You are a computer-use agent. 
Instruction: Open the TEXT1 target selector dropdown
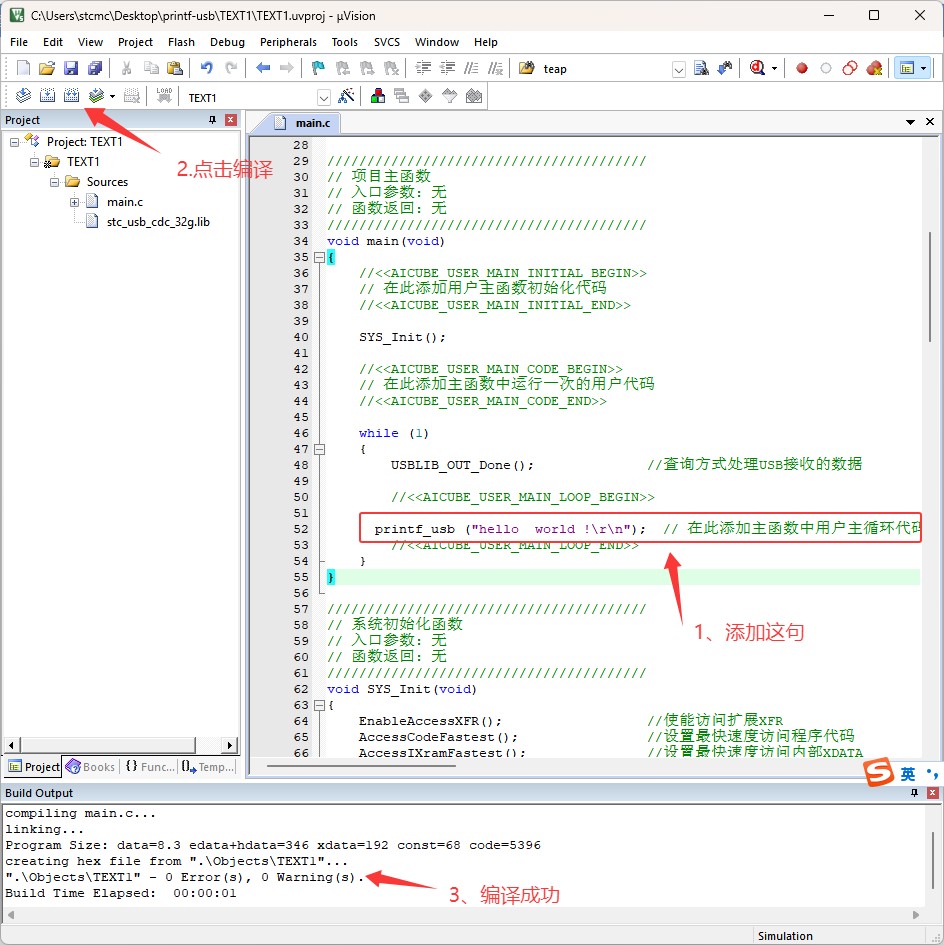pos(324,97)
